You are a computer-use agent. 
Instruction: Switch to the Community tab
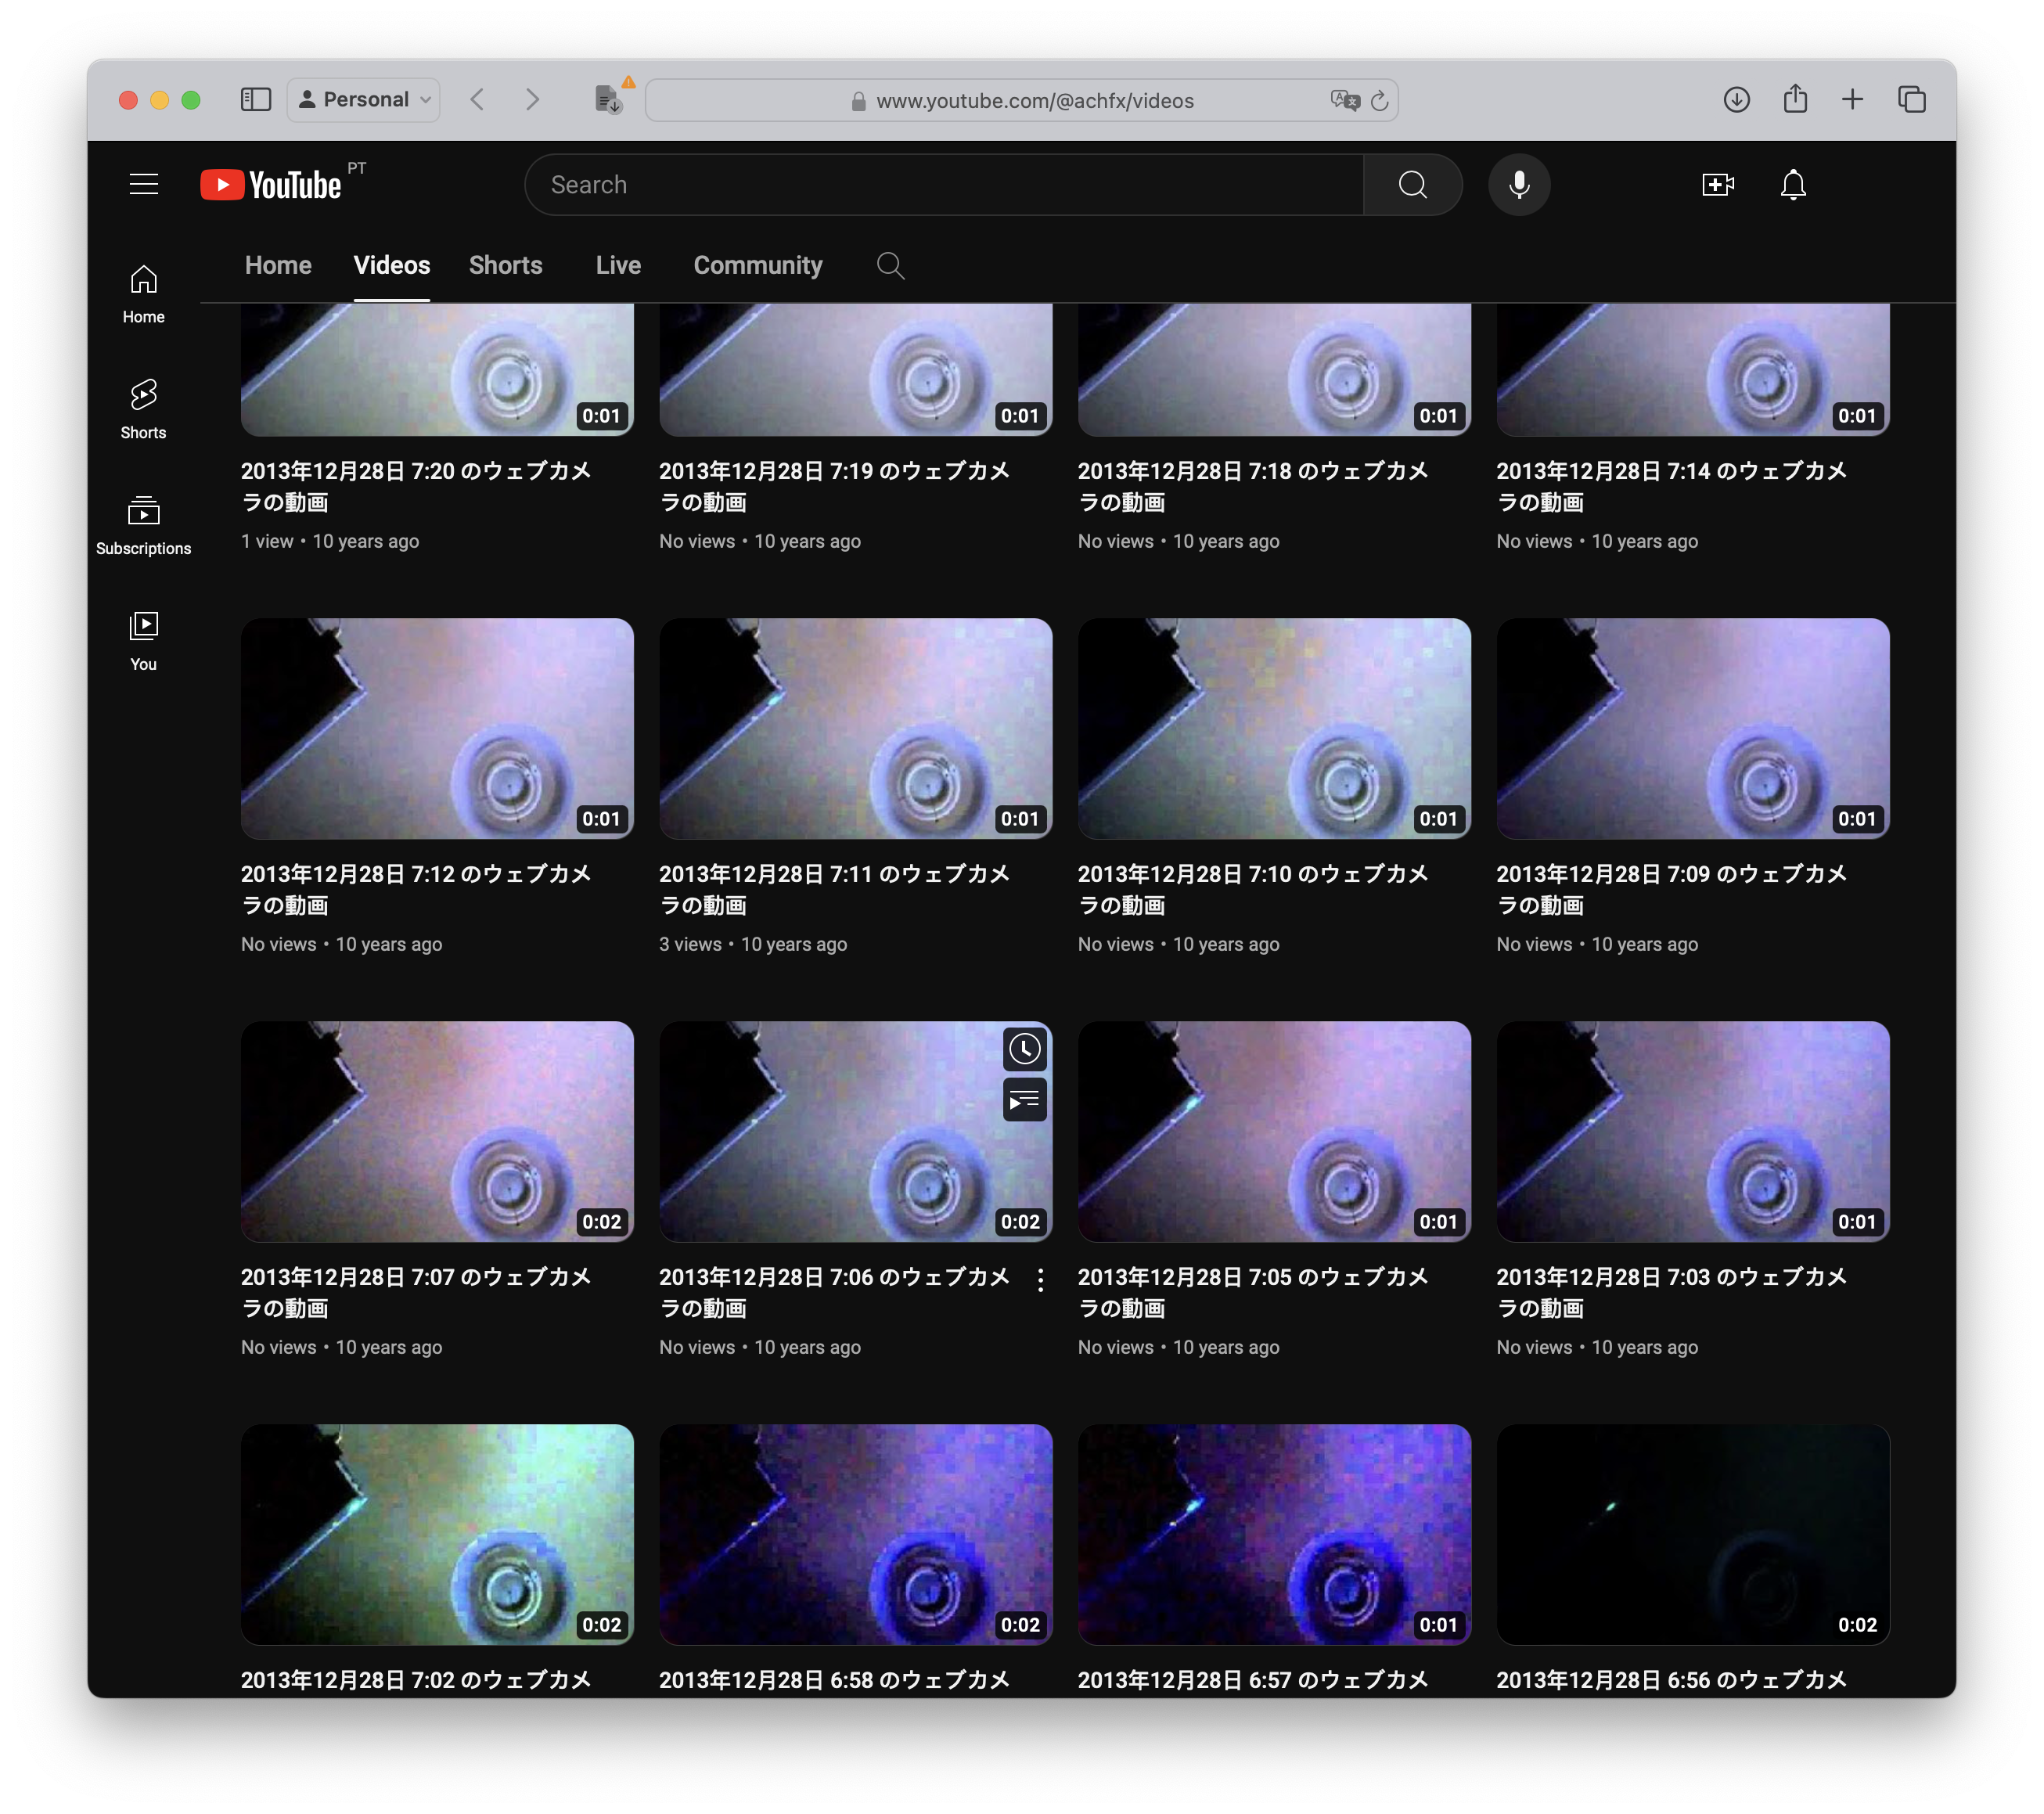(x=757, y=265)
